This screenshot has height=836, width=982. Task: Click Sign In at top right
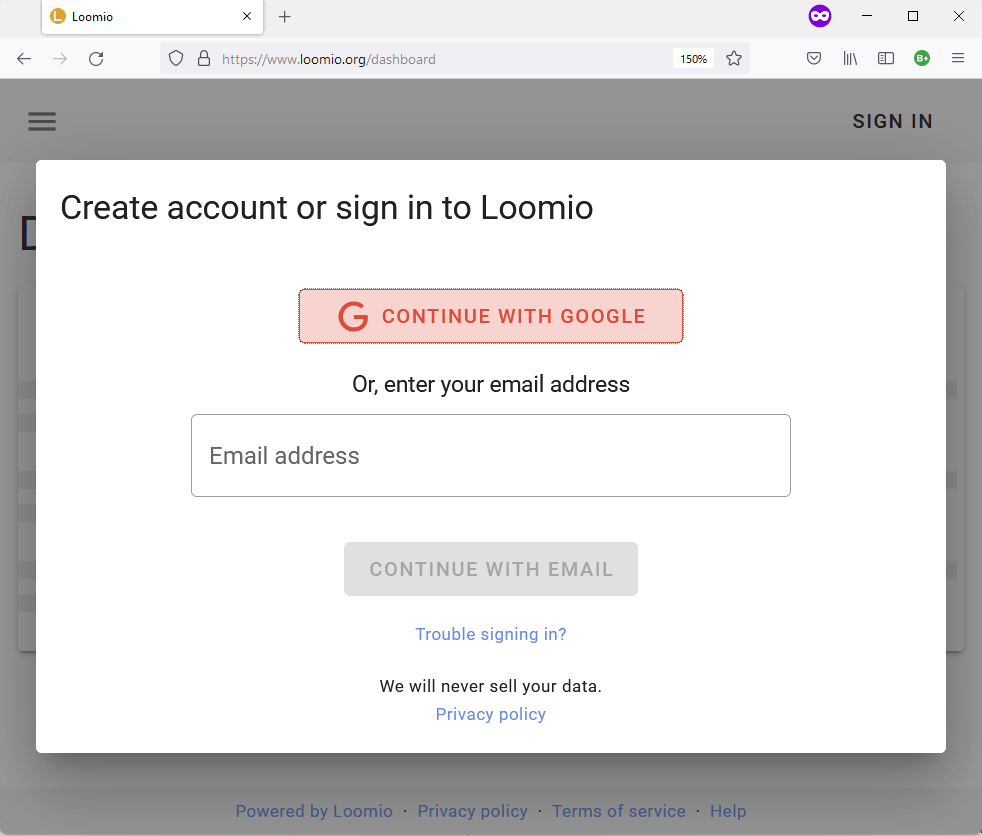(892, 121)
